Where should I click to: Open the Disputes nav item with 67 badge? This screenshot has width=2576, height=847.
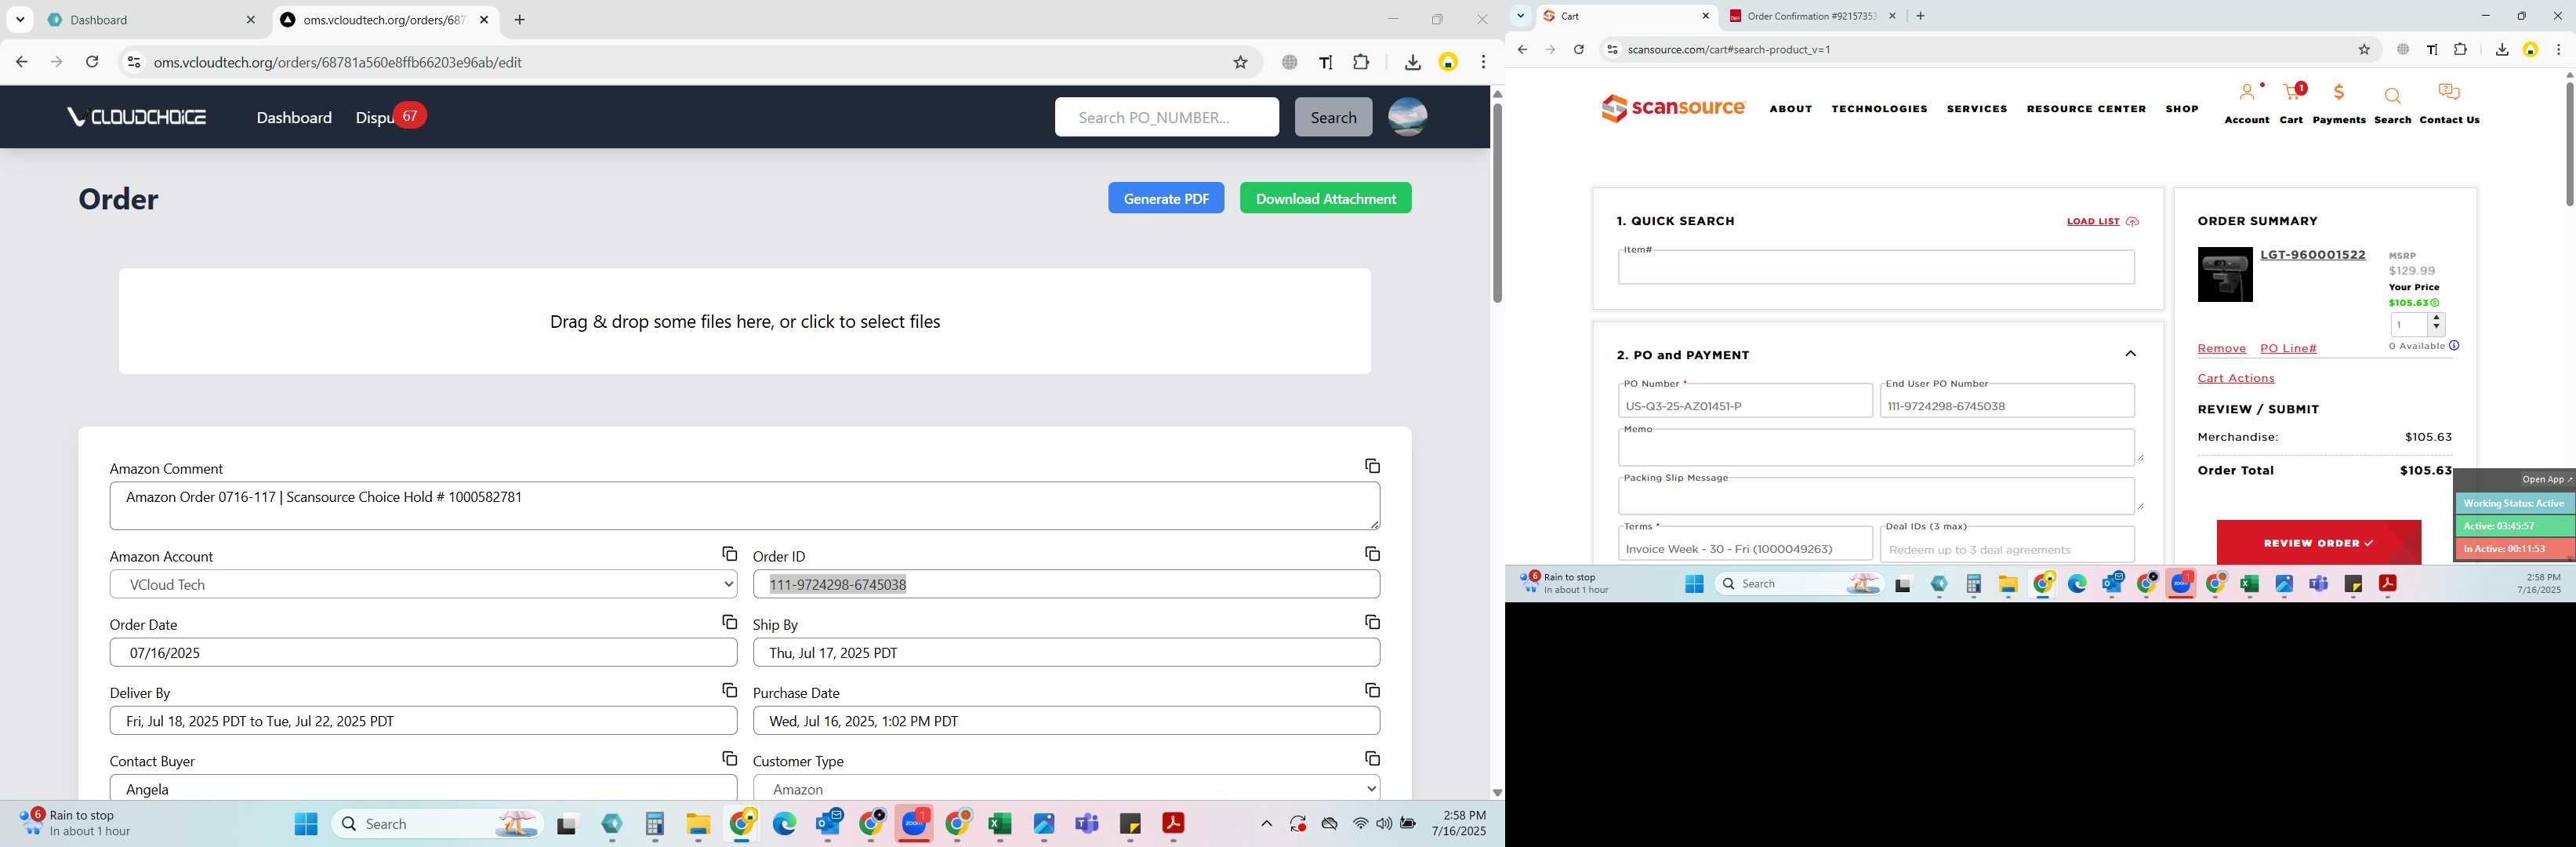390,117
